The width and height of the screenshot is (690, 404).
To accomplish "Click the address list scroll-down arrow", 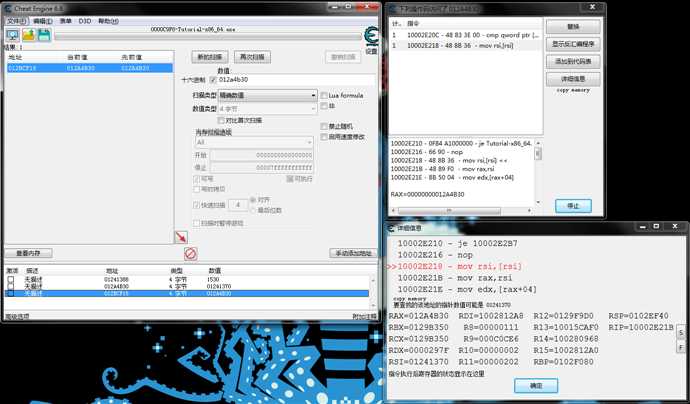I will [x=373, y=305].
